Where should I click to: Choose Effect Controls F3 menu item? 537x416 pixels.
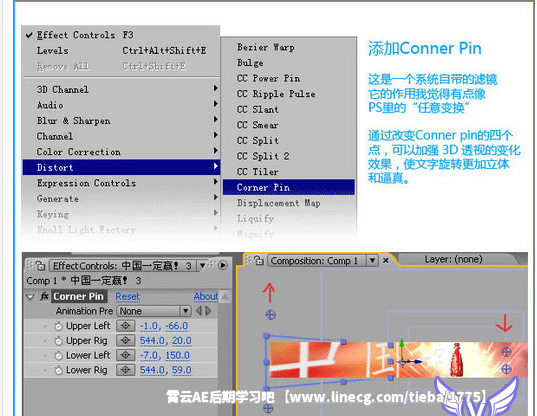tap(121, 35)
